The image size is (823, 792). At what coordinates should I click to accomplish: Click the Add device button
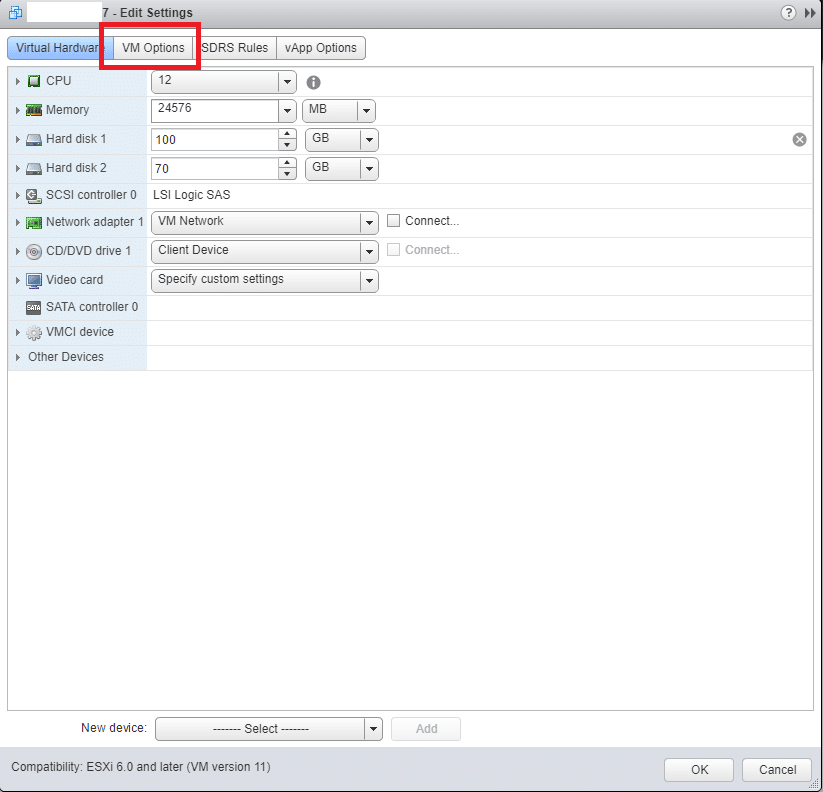[426, 728]
